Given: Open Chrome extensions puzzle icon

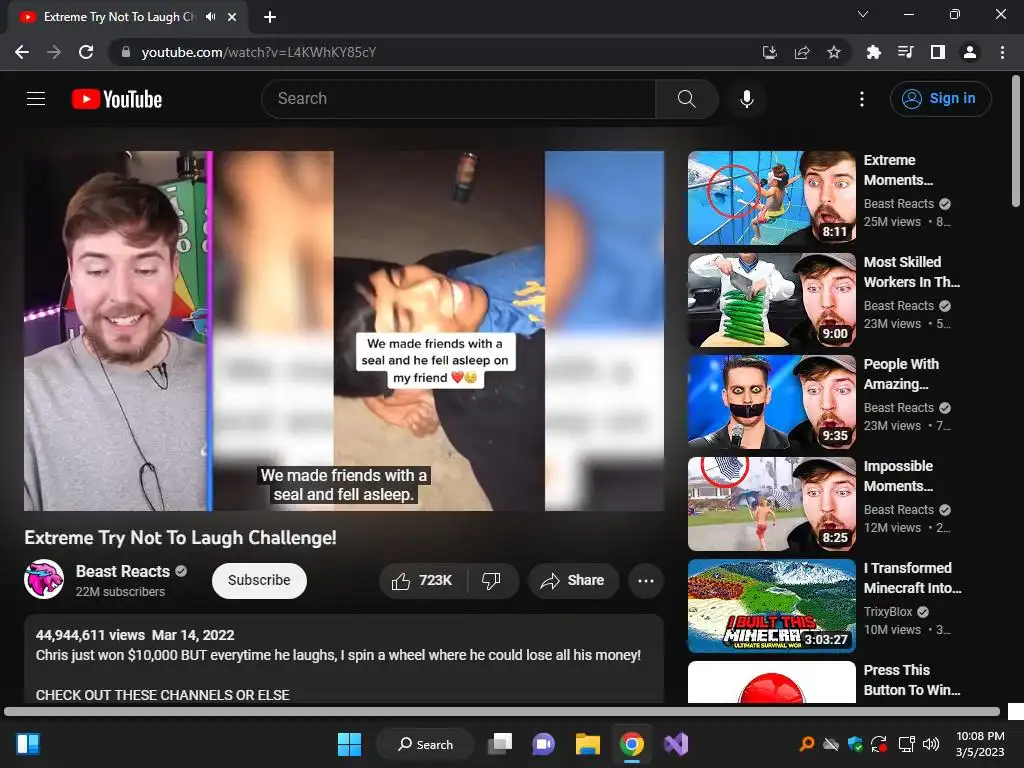Looking at the screenshot, I should coord(873,52).
